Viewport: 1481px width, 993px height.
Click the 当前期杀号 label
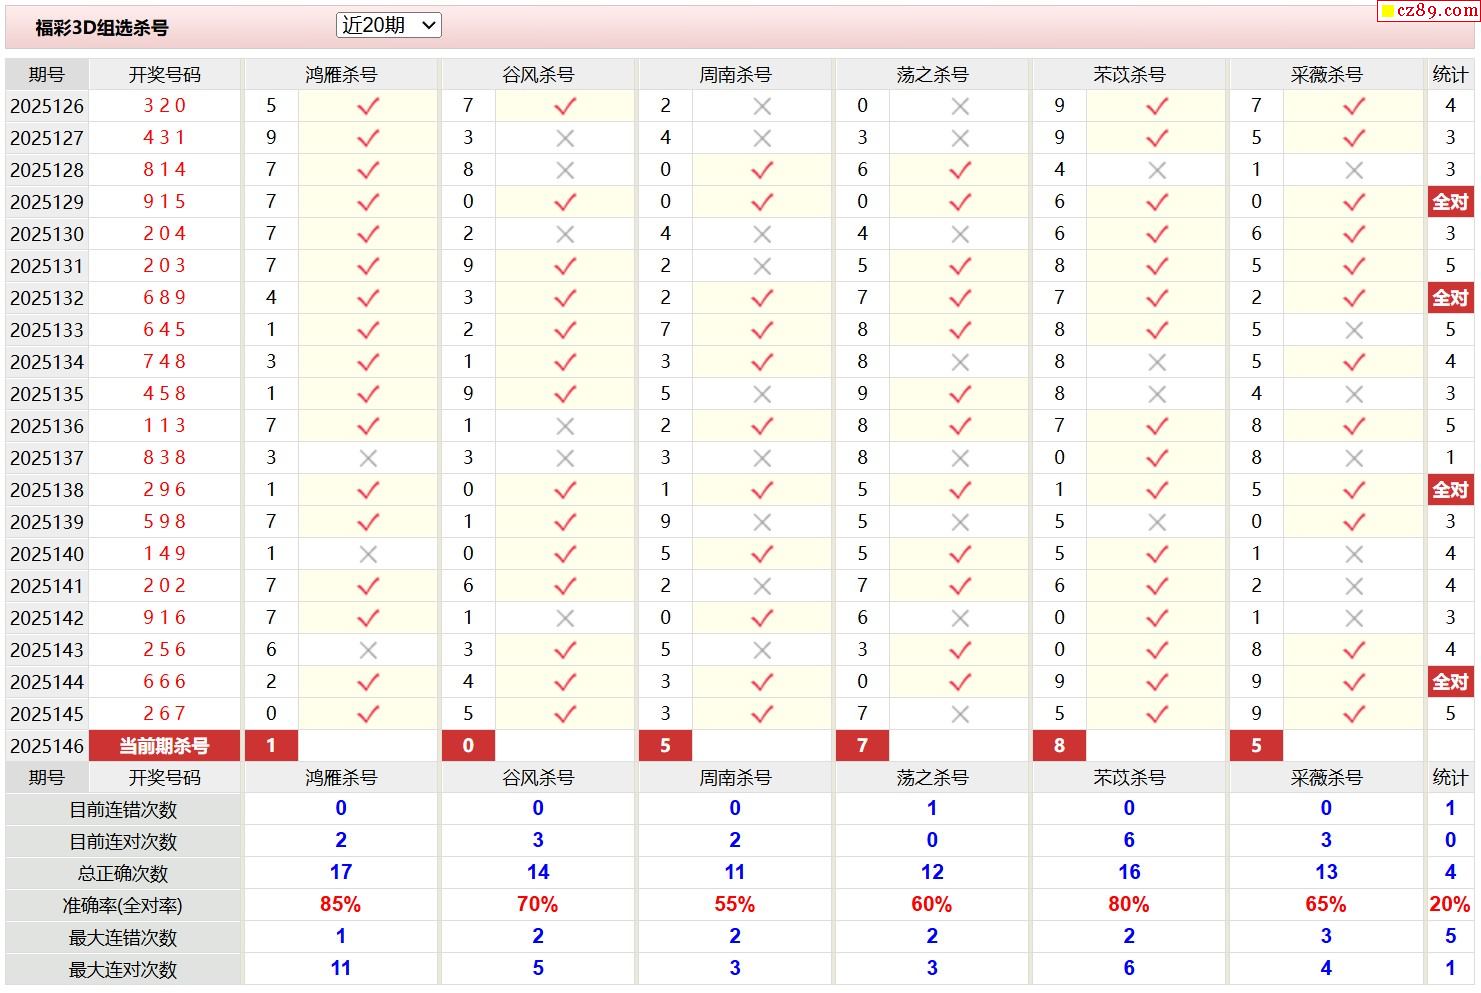(x=165, y=746)
